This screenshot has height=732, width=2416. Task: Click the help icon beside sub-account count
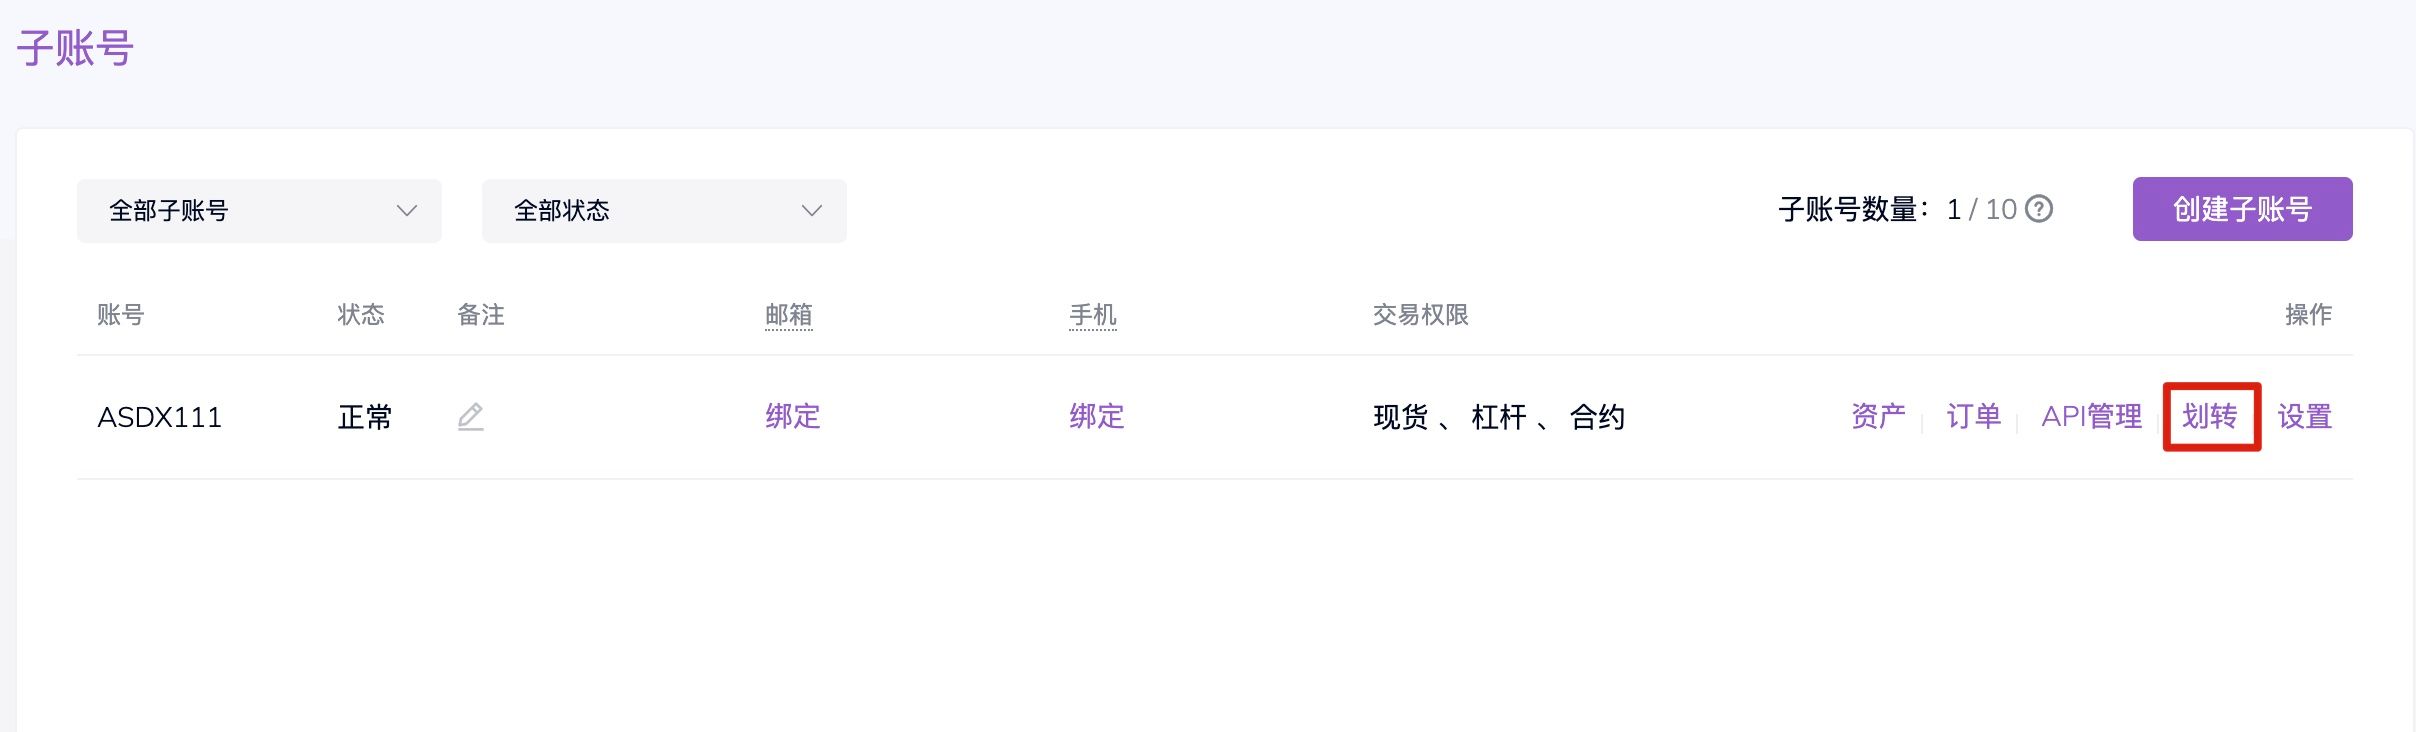coord(2038,209)
